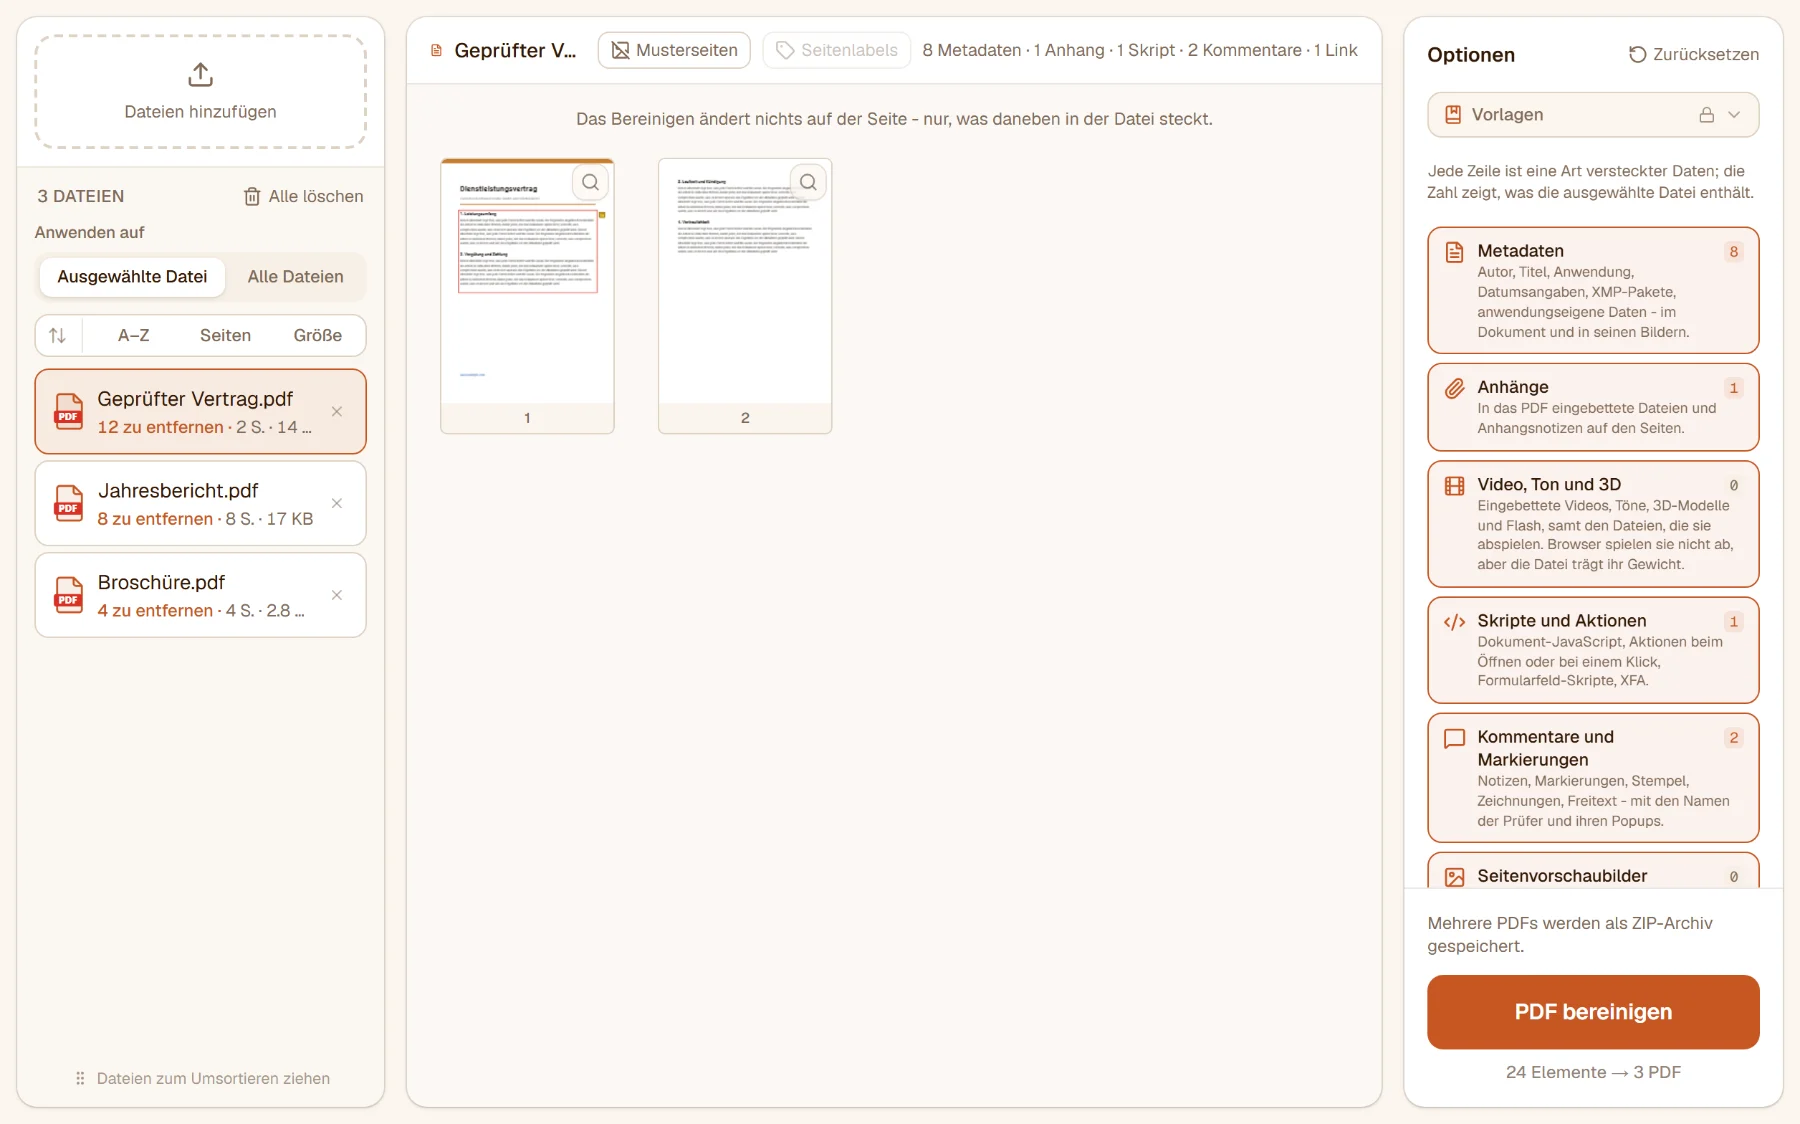This screenshot has height=1124, width=1800.
Task: Toggle the Skripte und Aktionen option
Action: tap(1593, 650)
